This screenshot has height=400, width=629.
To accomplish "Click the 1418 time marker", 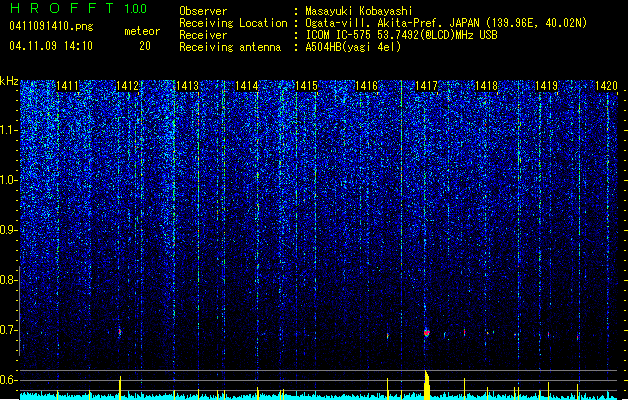I will (486, 86).
